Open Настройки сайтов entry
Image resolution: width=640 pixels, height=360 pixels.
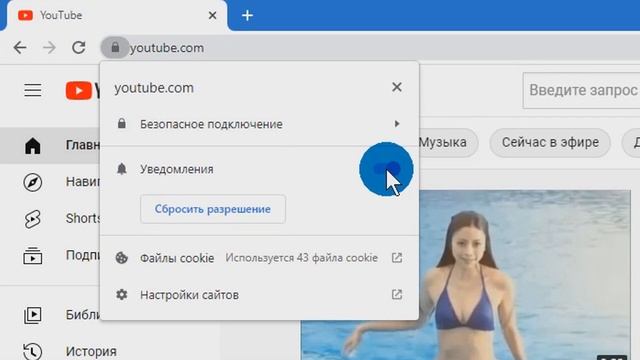pos(259,295)
